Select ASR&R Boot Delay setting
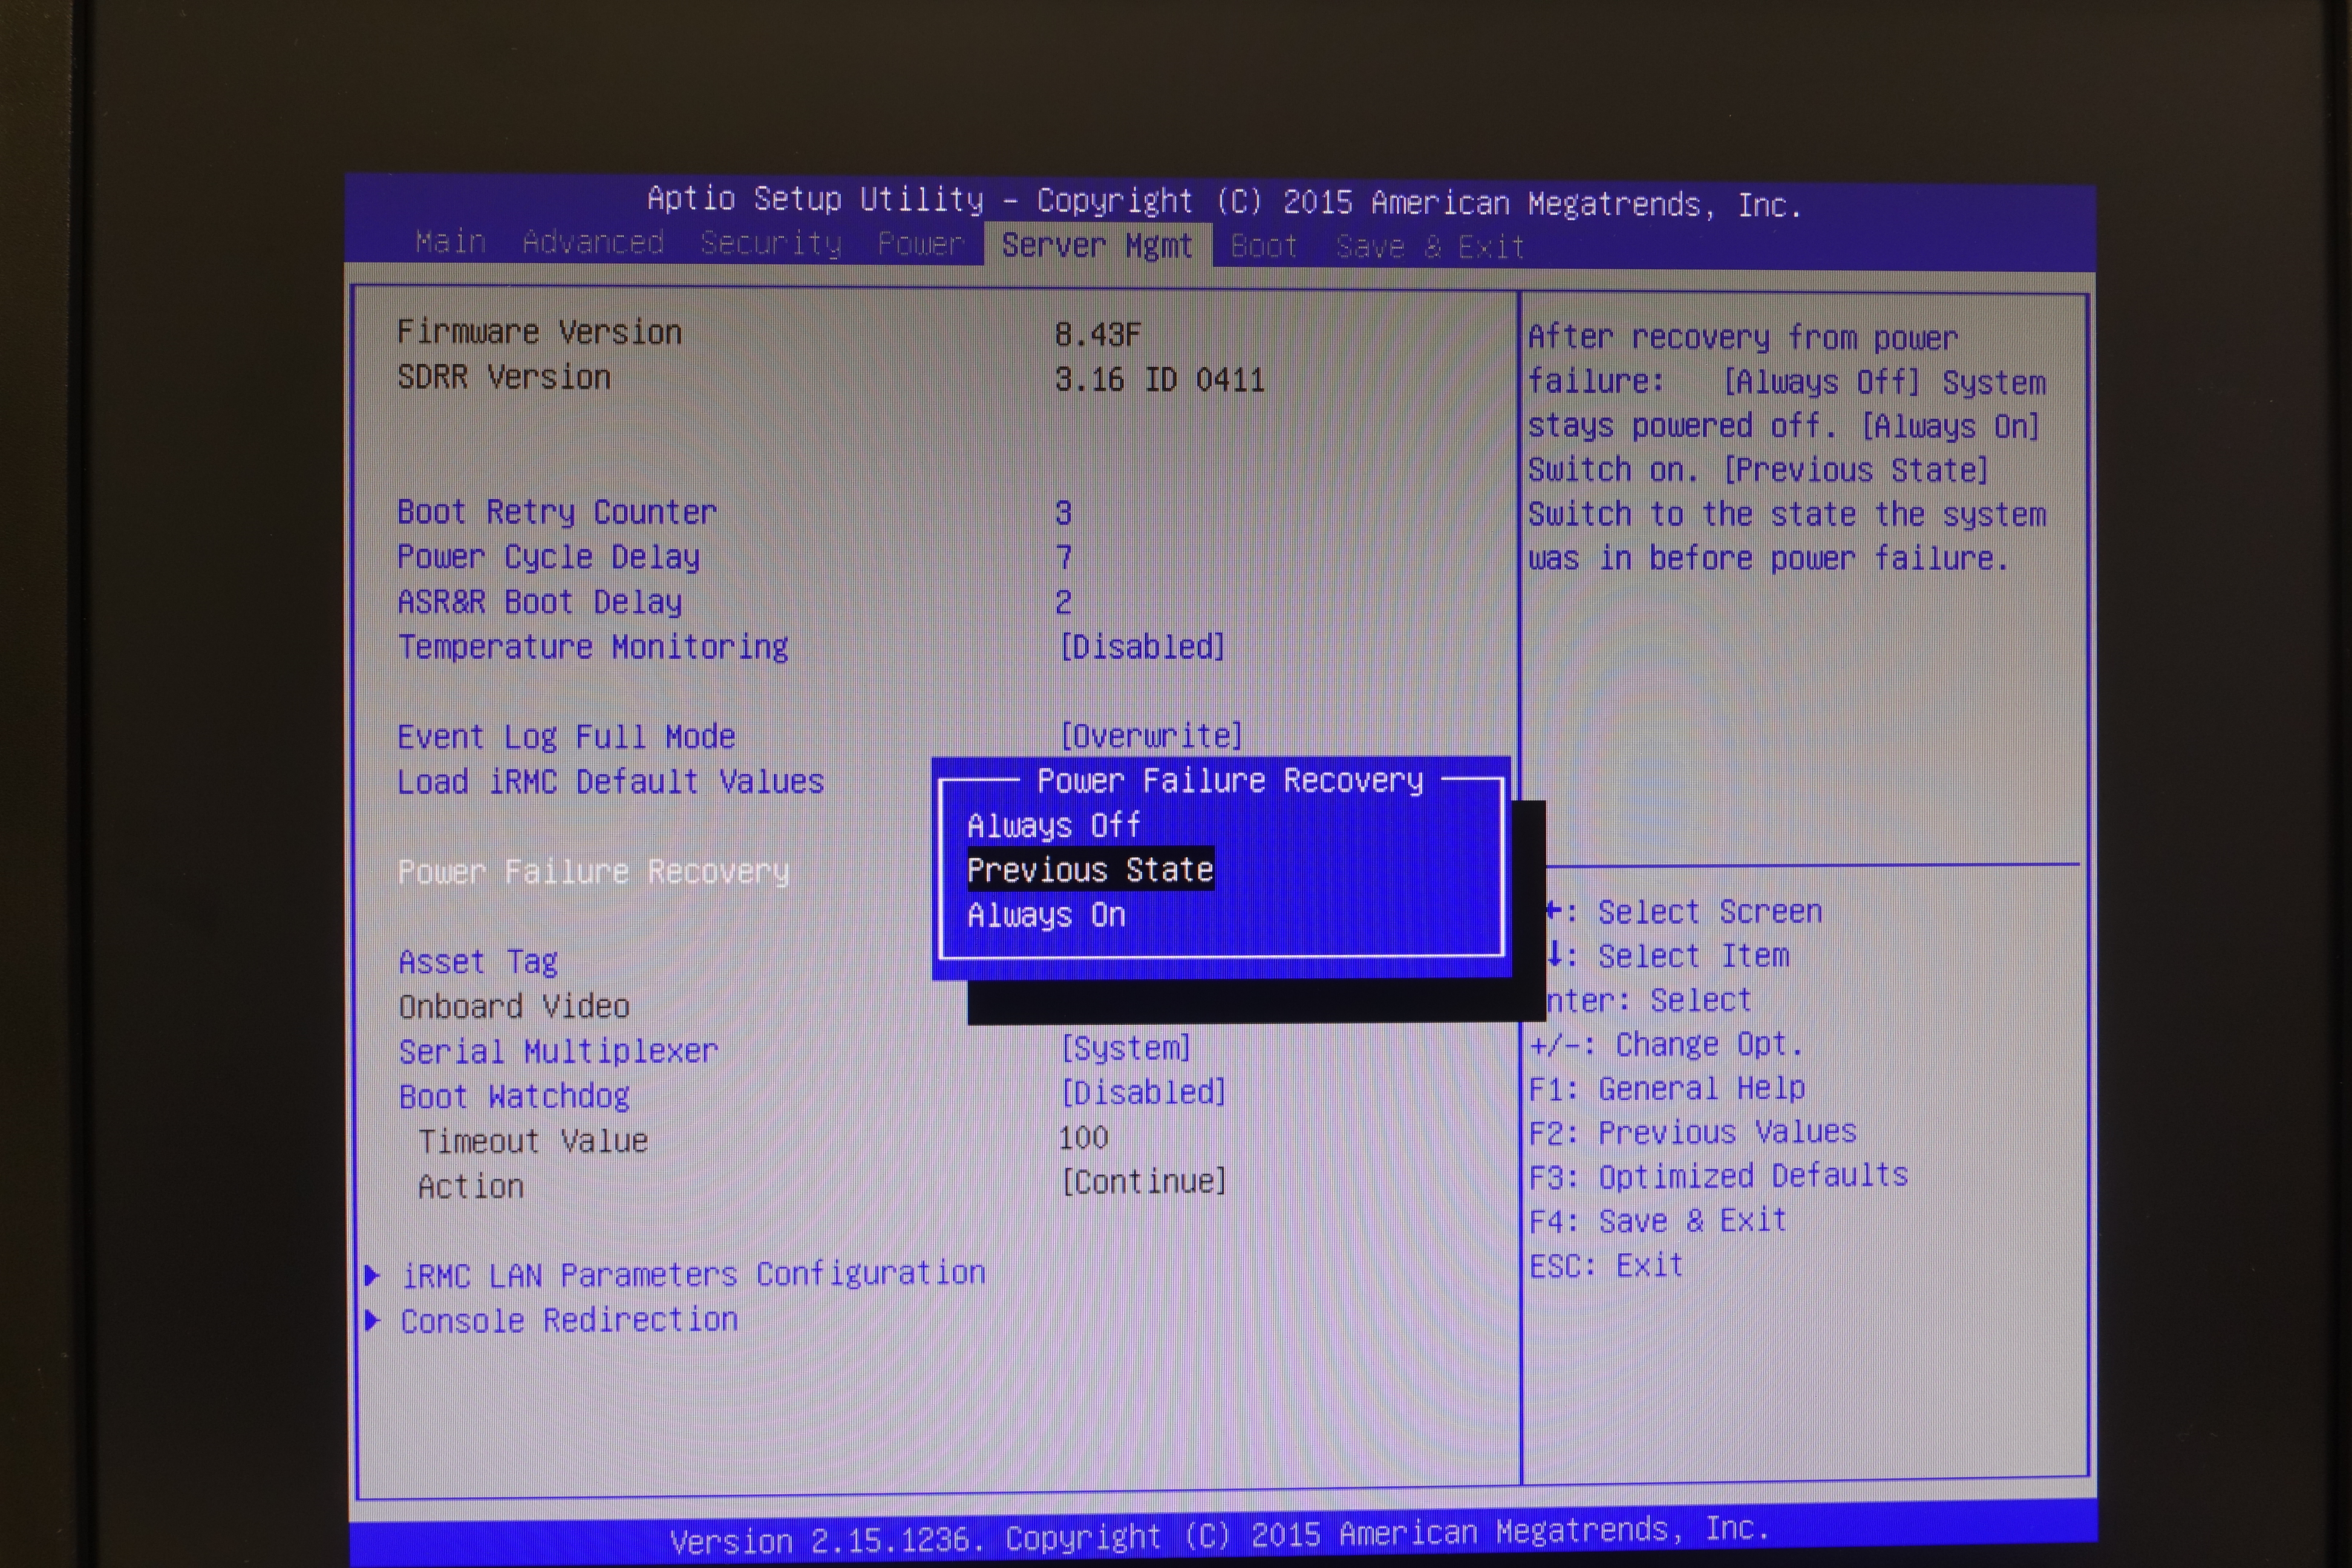Image resolution: width=2352 pixels, height=1568 pixels. click(x=539, y=602)
